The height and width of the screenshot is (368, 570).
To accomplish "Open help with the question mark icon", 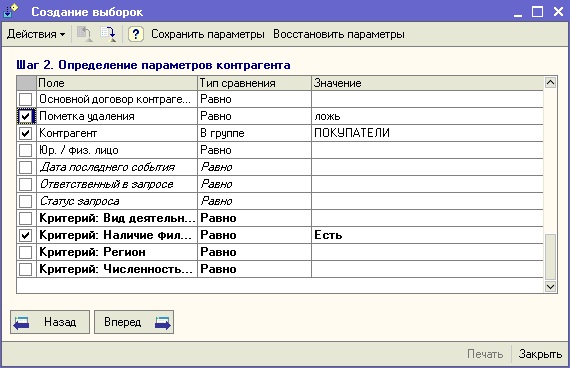I will 136,34.
